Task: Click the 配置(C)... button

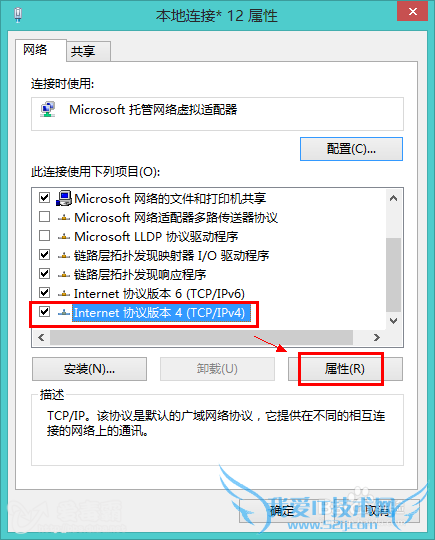Action: (x=351, y=149)
